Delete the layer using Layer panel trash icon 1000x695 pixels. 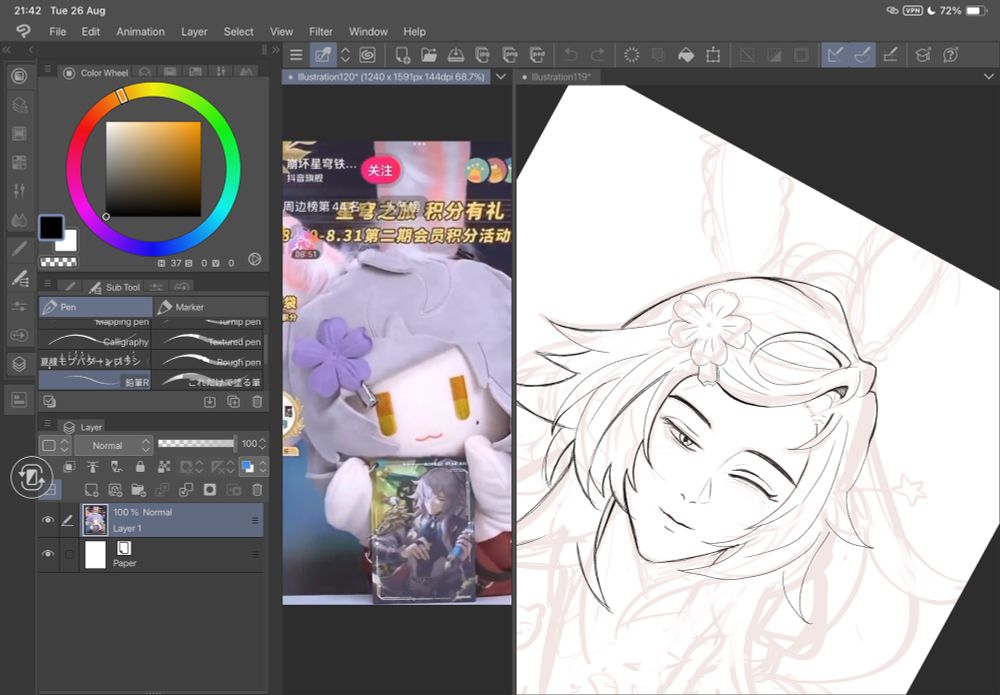coord(257,490)
